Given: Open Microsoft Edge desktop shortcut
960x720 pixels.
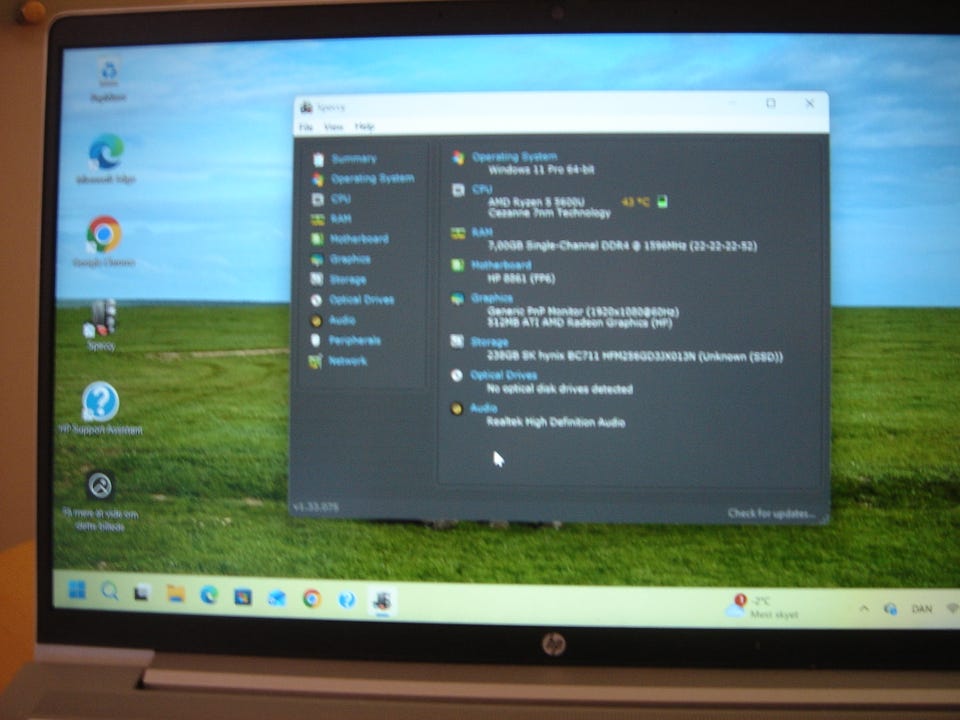Looking at the screenshot, I should 106,158.
